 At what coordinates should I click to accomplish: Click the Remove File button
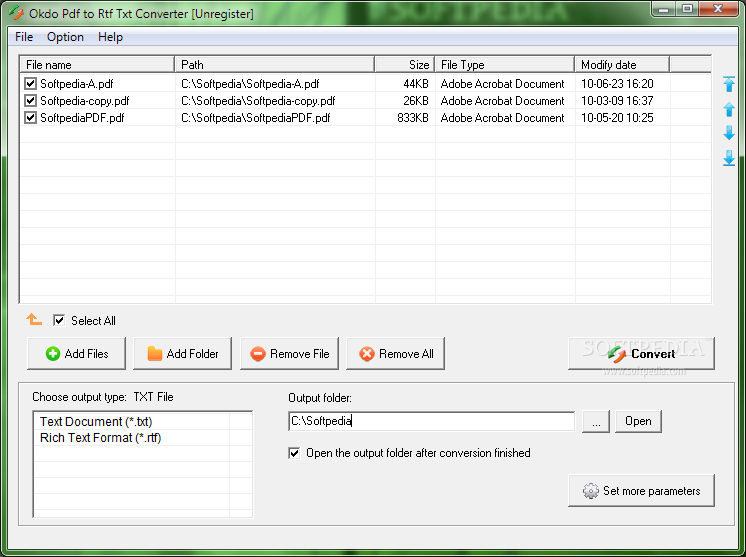coord(289,353)
